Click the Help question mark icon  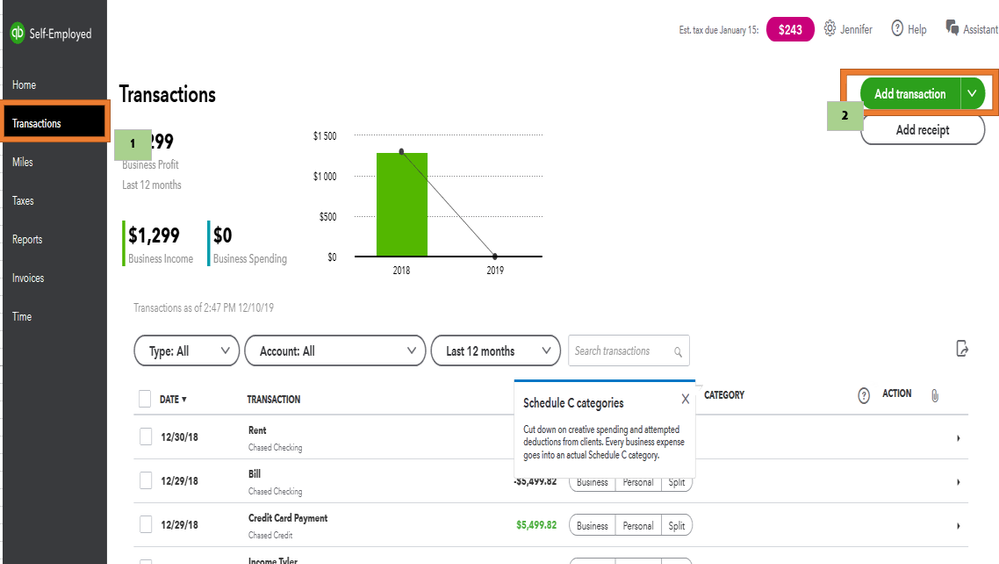tap(897, 29)
